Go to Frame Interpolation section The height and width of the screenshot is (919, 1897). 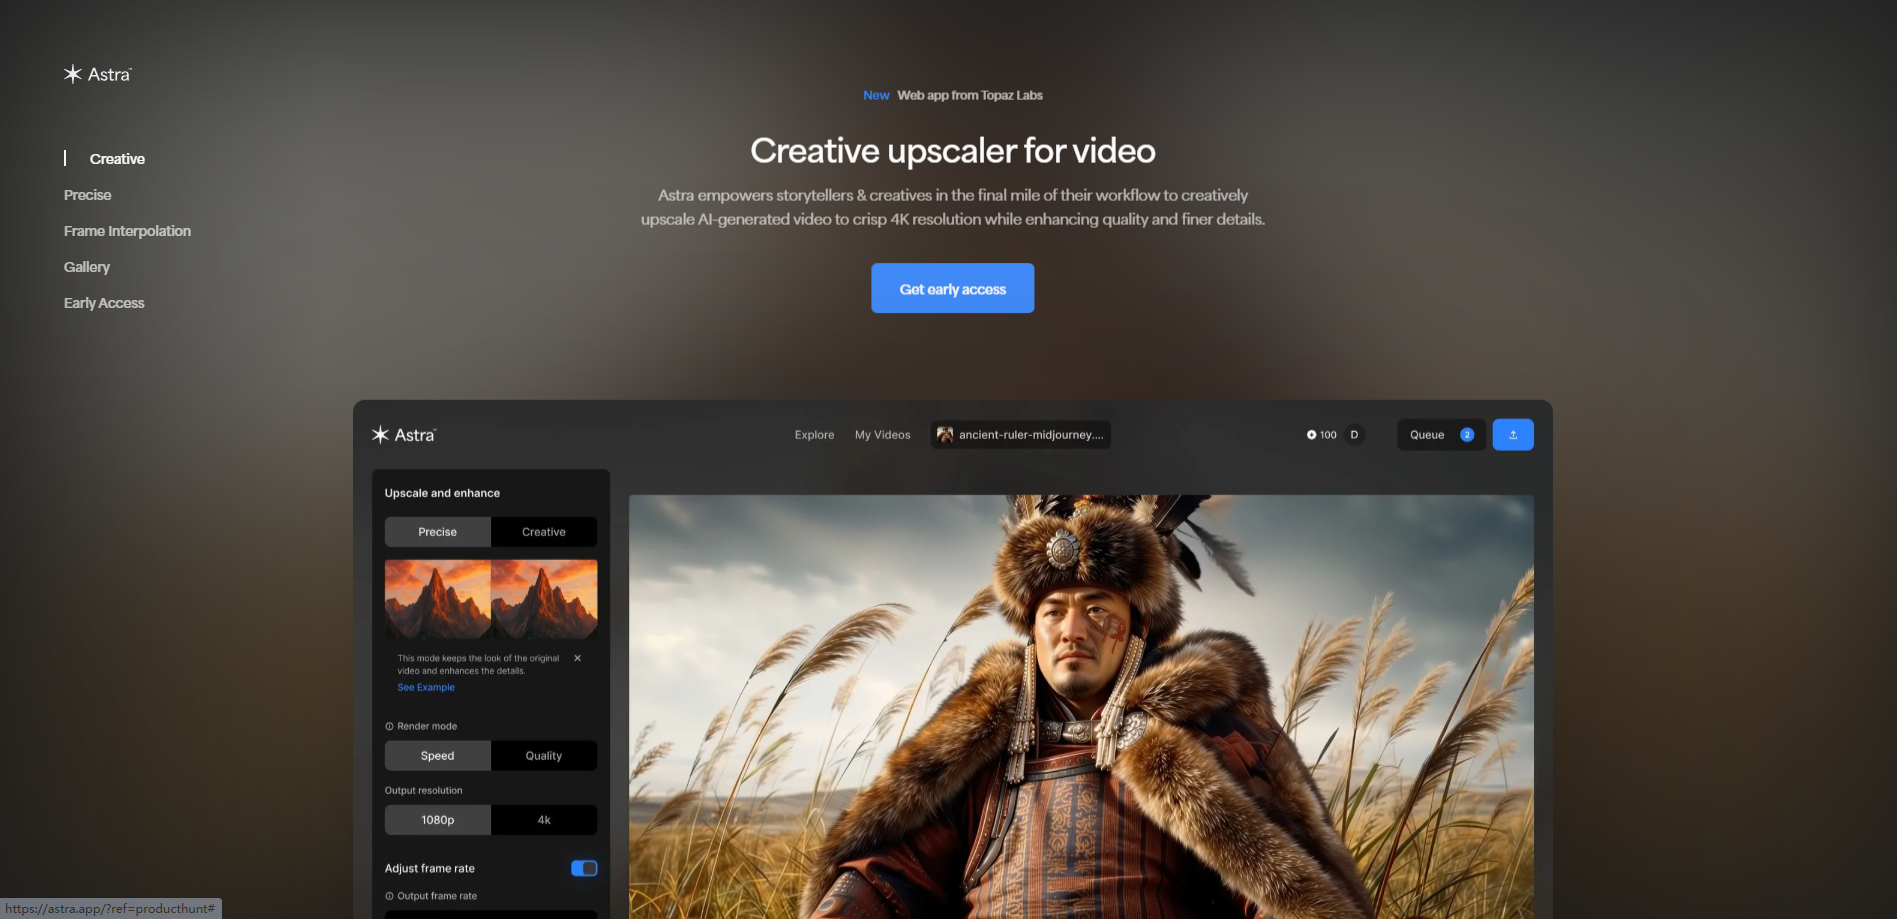(x=127, y=231)
